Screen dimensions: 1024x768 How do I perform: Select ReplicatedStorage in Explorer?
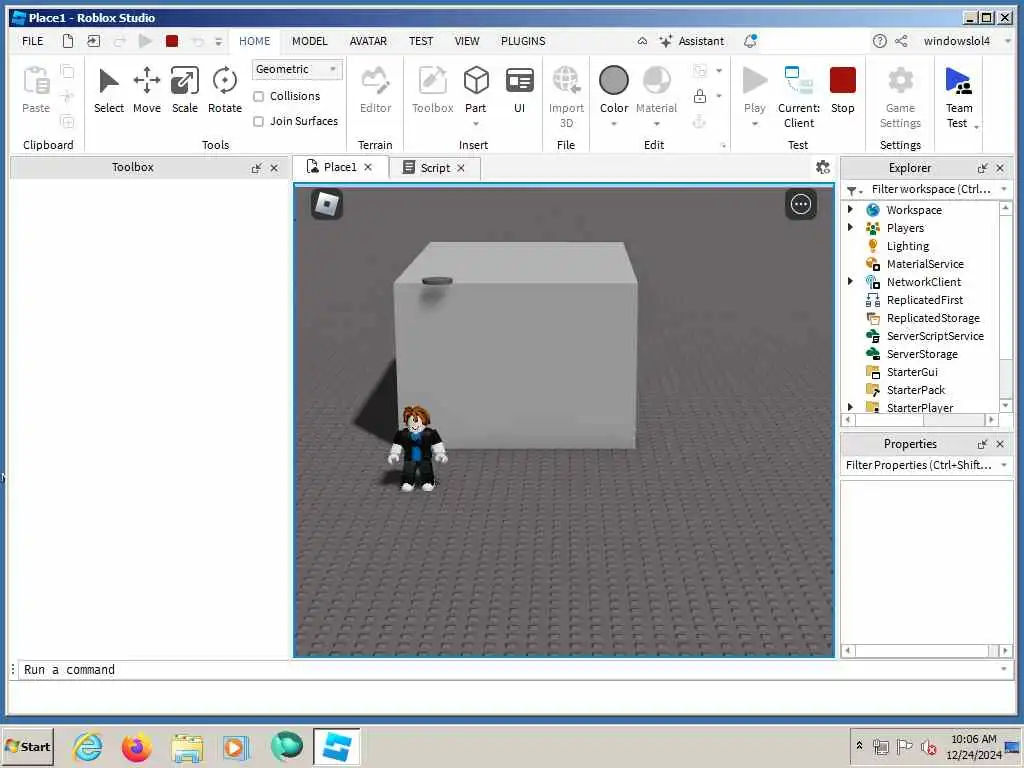point(933,318)
